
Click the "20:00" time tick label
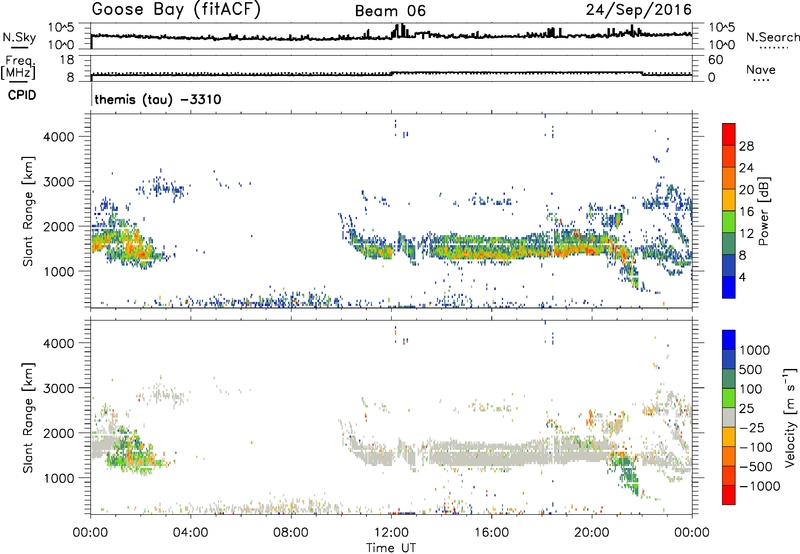click(592, 533)
